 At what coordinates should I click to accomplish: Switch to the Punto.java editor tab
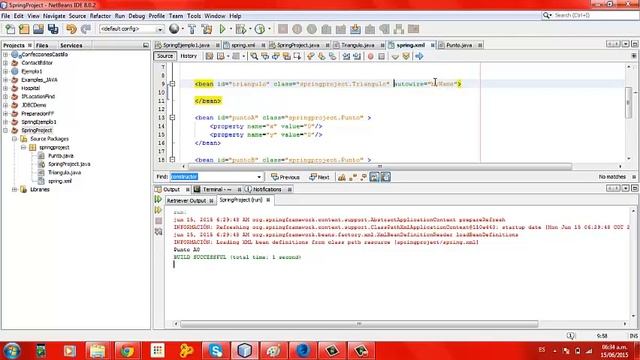coord(459,45)
